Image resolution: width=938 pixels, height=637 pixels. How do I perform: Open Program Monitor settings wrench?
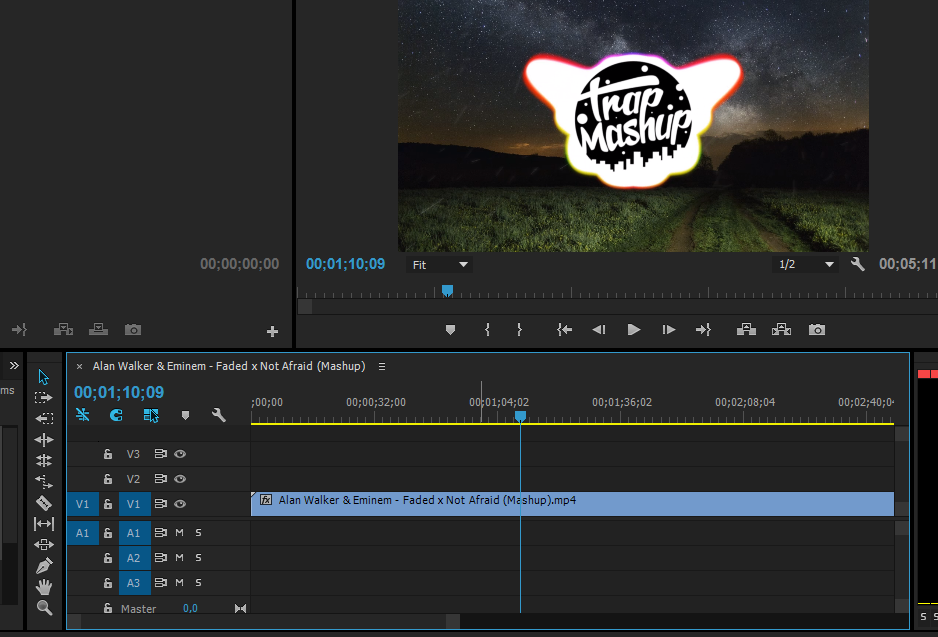click(857, 264)
